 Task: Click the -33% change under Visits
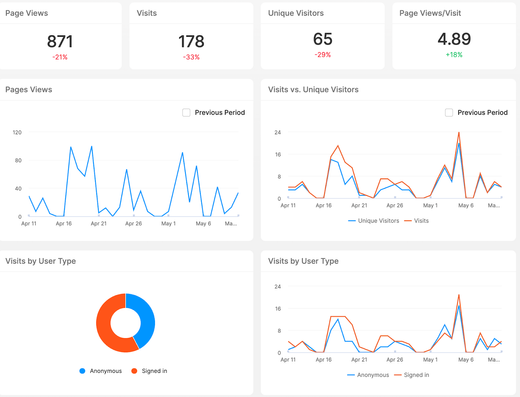[x=191, y=57]
